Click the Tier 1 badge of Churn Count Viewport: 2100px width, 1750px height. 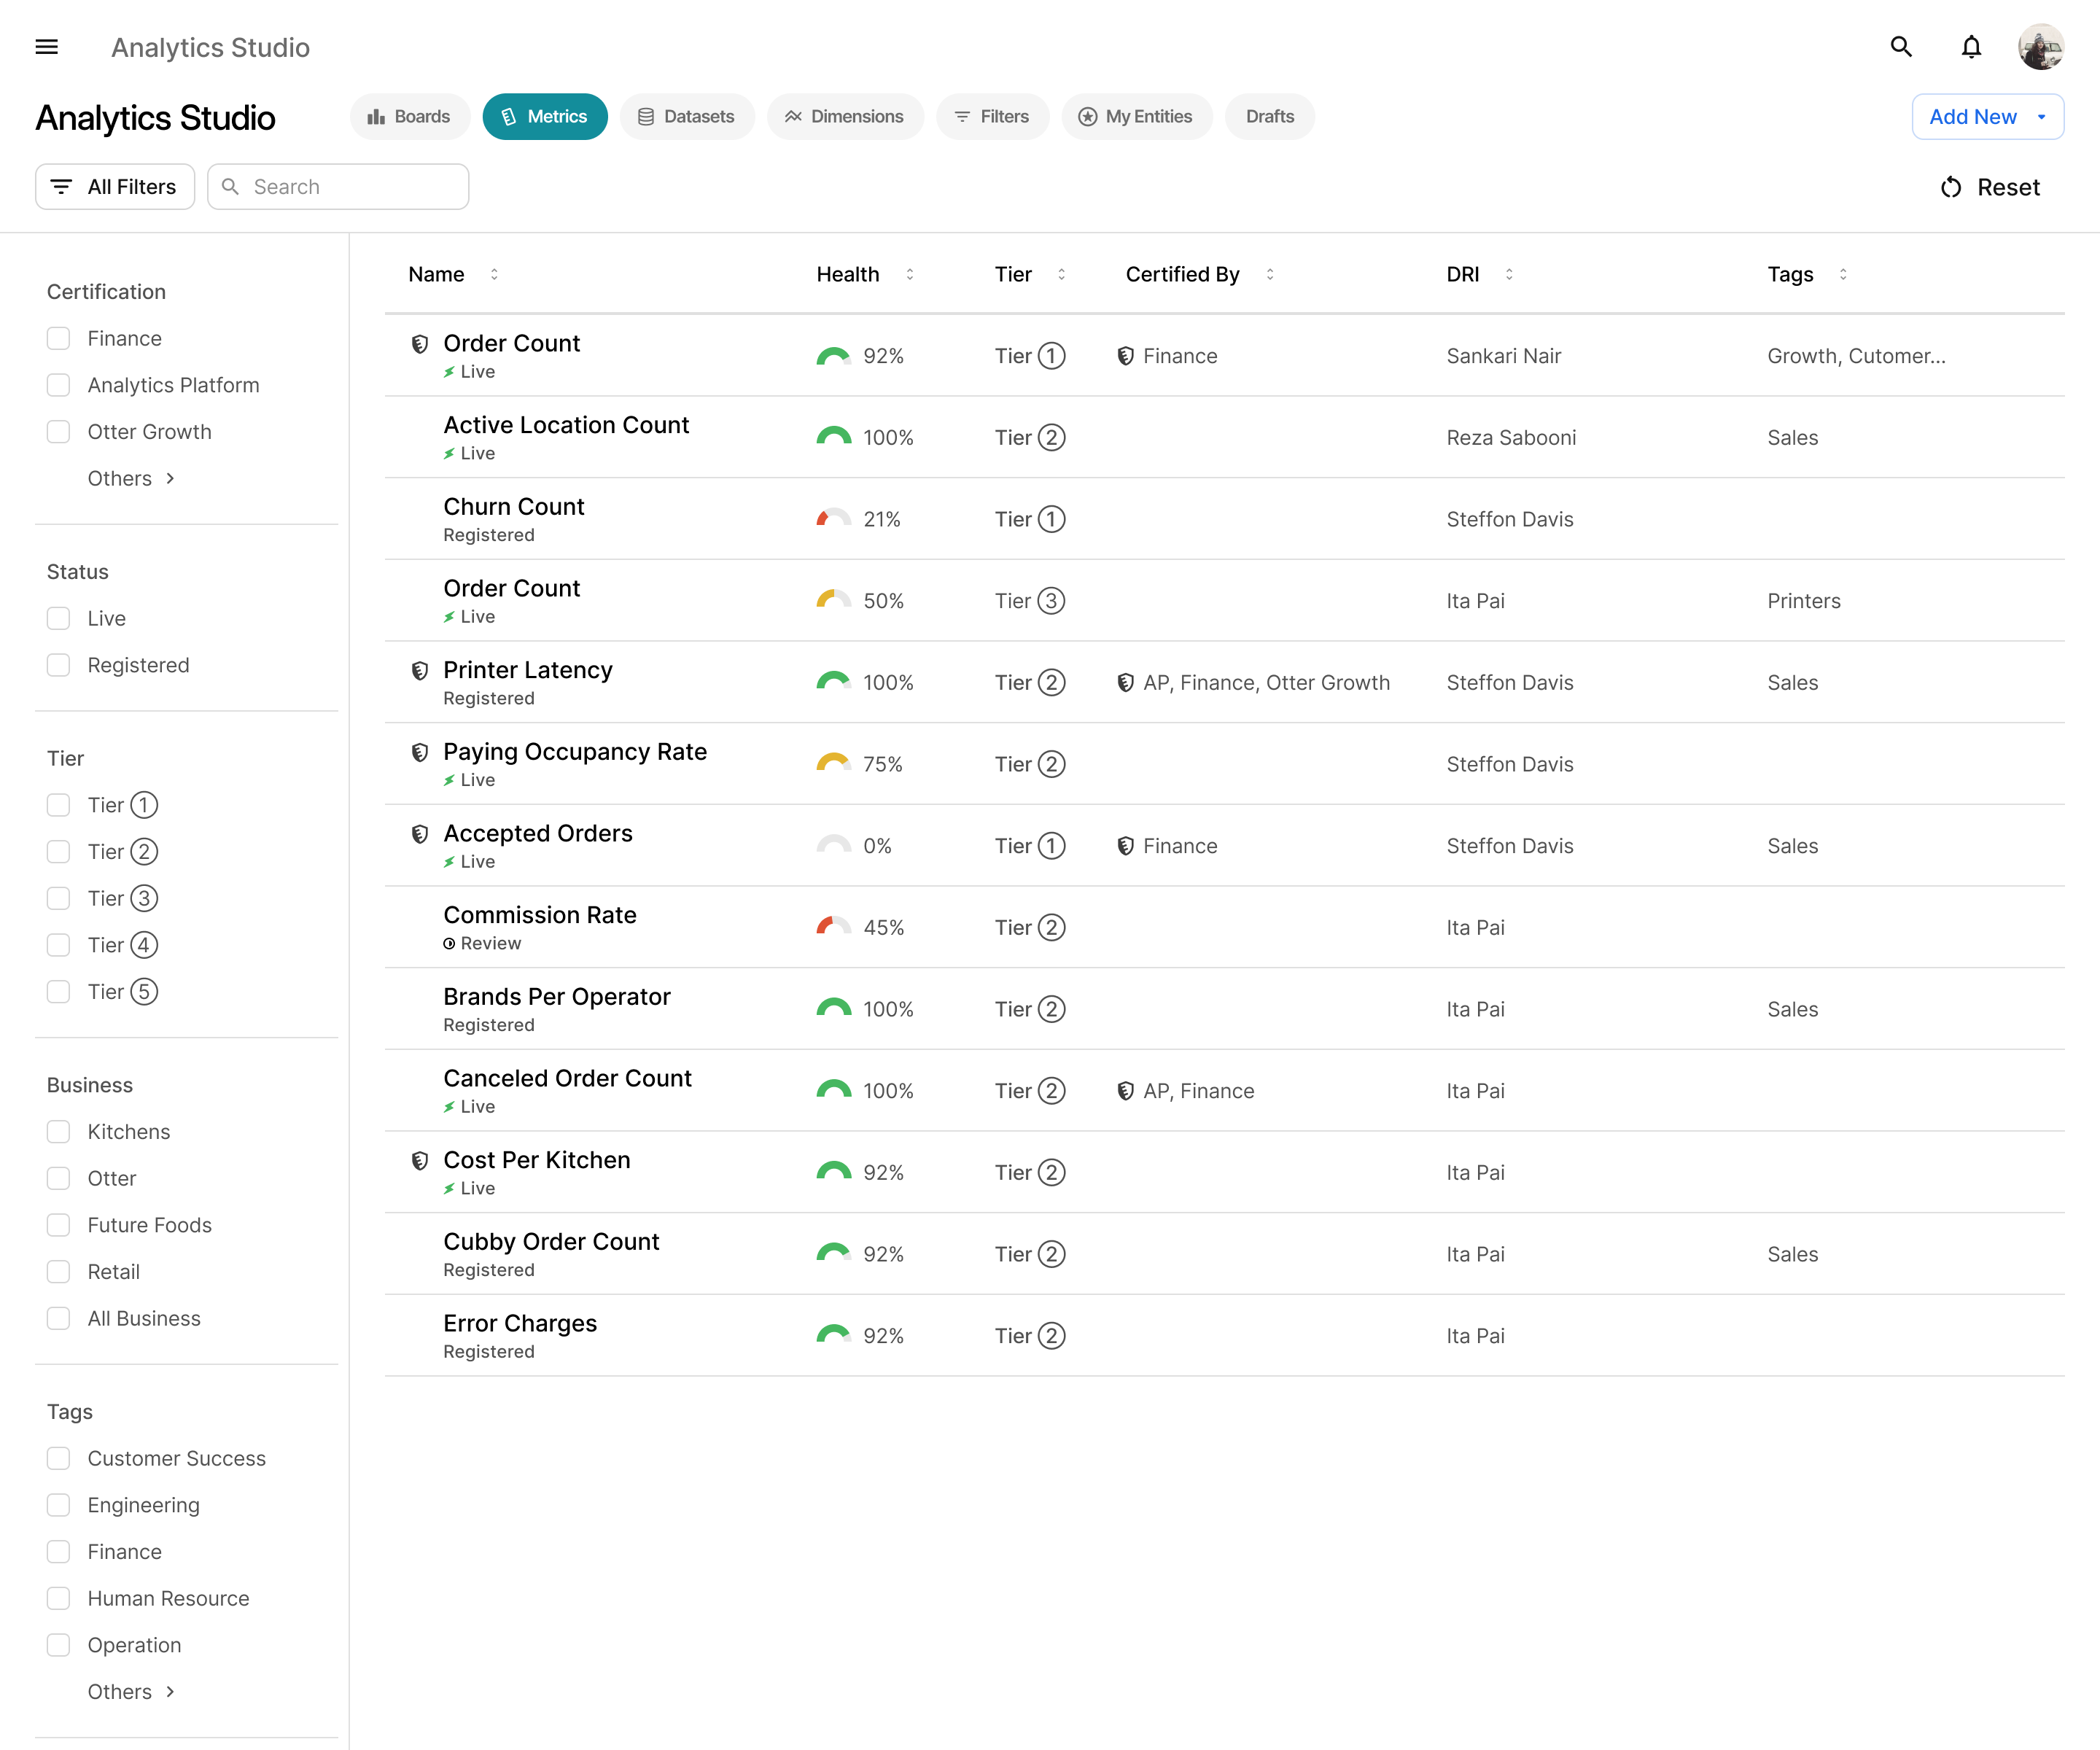pos(1051,519)
